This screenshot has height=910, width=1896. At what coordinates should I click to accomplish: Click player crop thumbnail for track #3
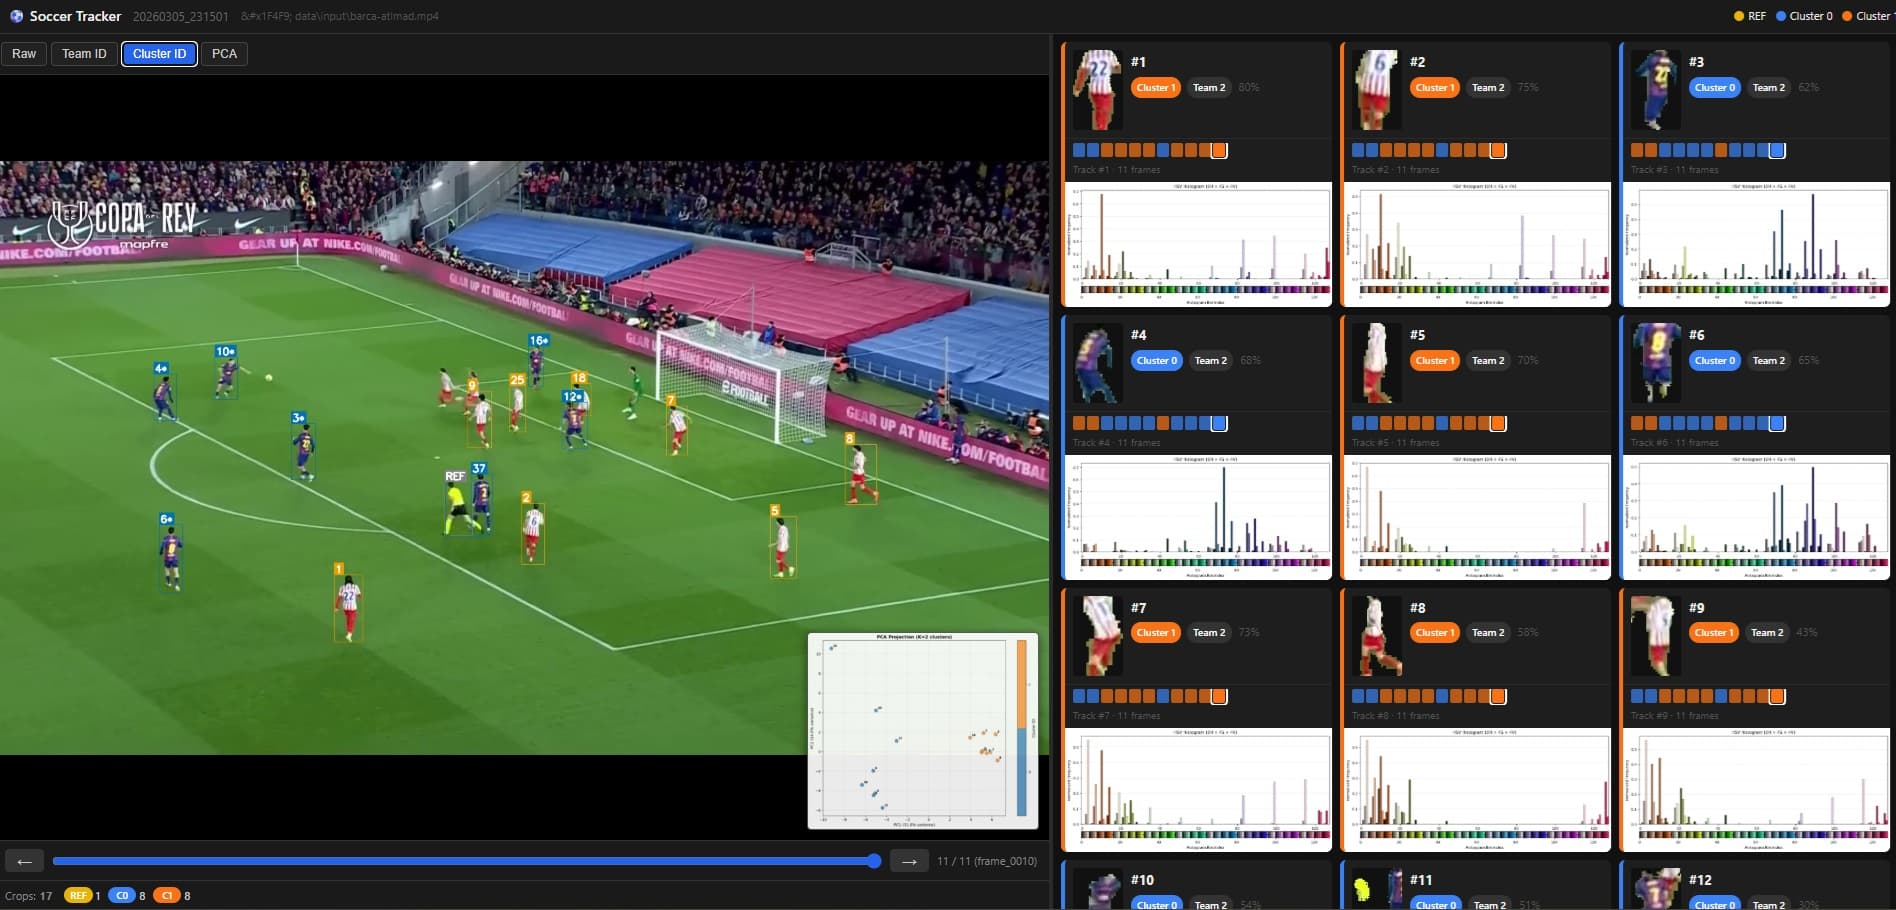(1655, 90)
